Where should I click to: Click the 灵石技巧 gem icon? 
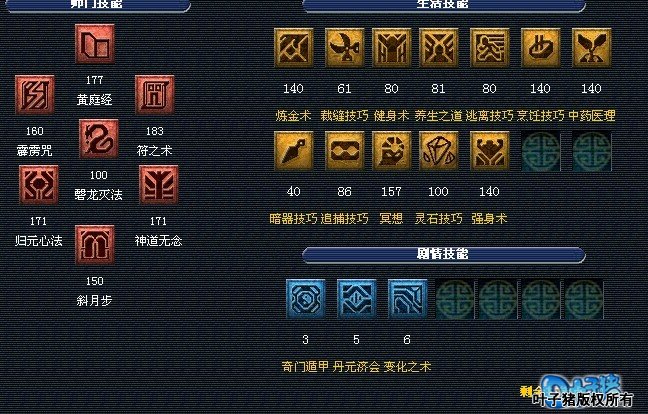click(438, 151)
